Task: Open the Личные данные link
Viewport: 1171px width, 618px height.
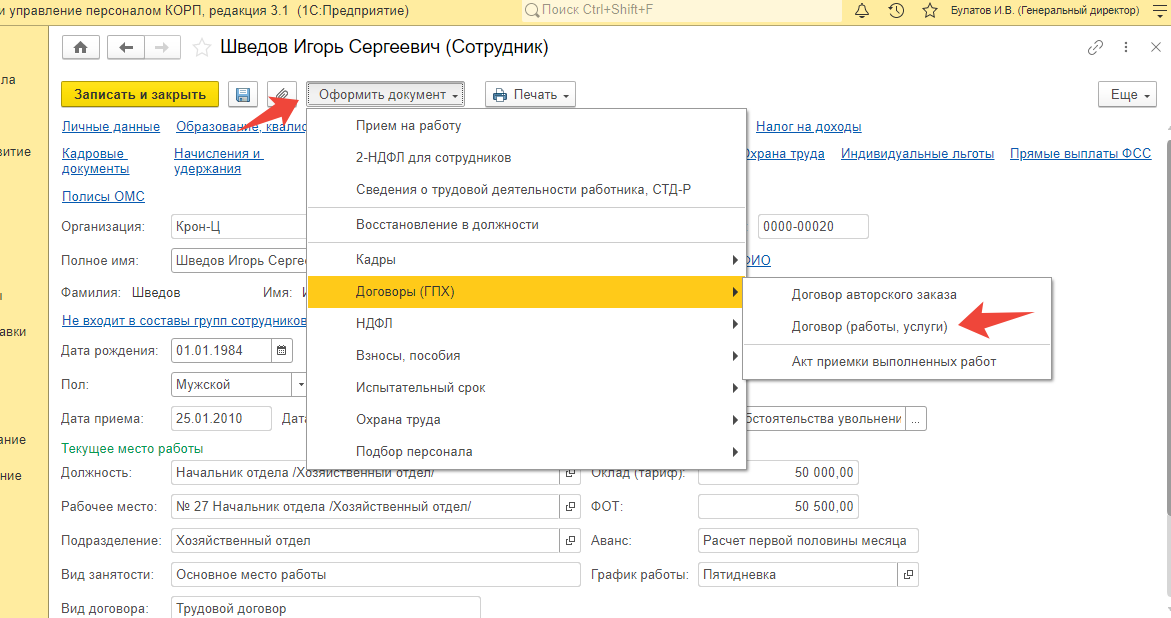Action: pyautogui.click(x=111, y=127)
